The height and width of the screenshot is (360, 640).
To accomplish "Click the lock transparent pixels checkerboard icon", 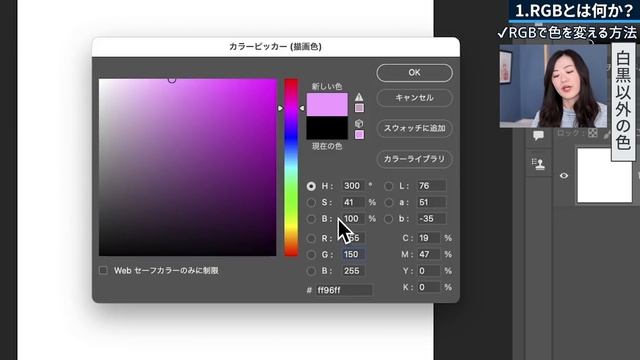I will 593,133.
